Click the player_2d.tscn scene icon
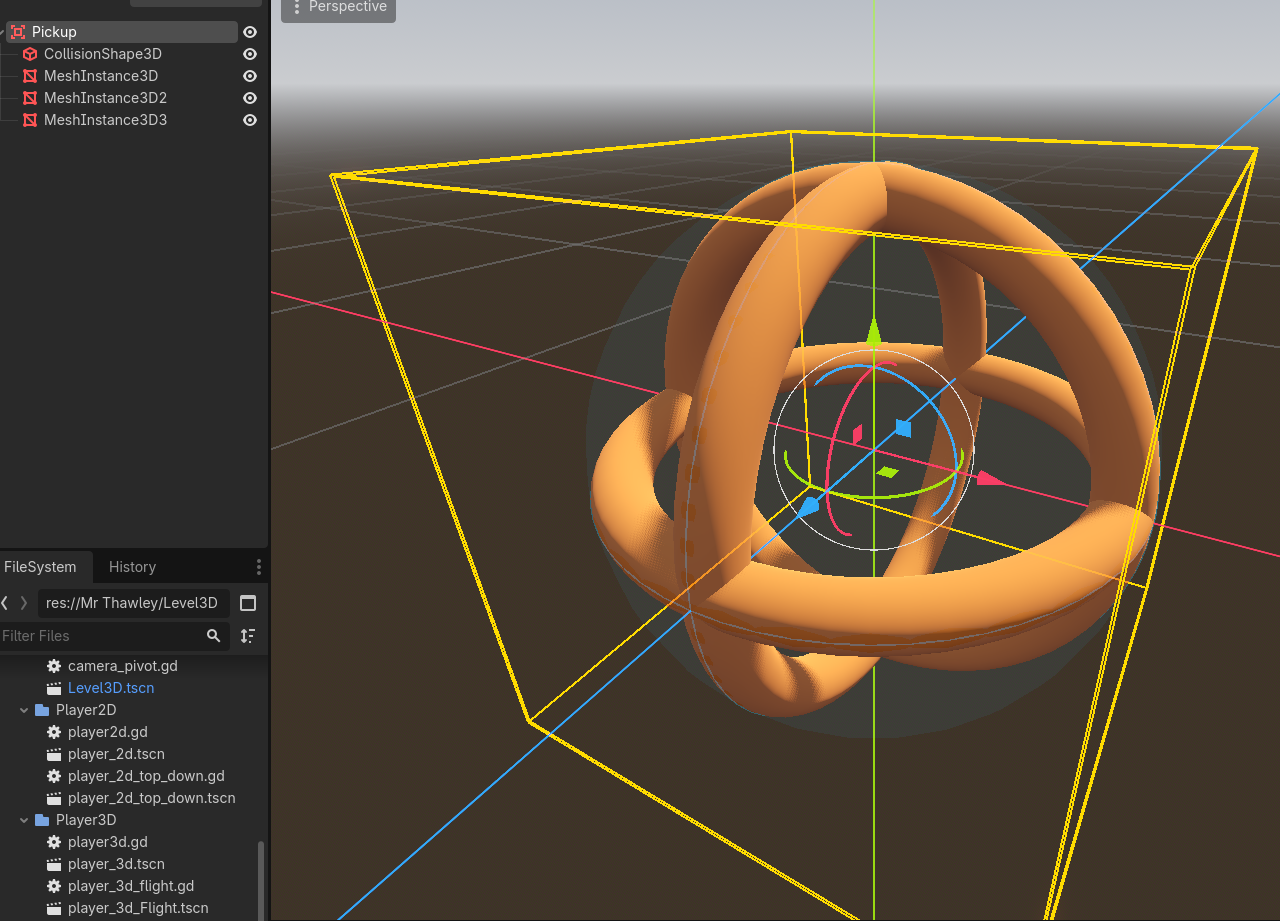 pos(54,754)
